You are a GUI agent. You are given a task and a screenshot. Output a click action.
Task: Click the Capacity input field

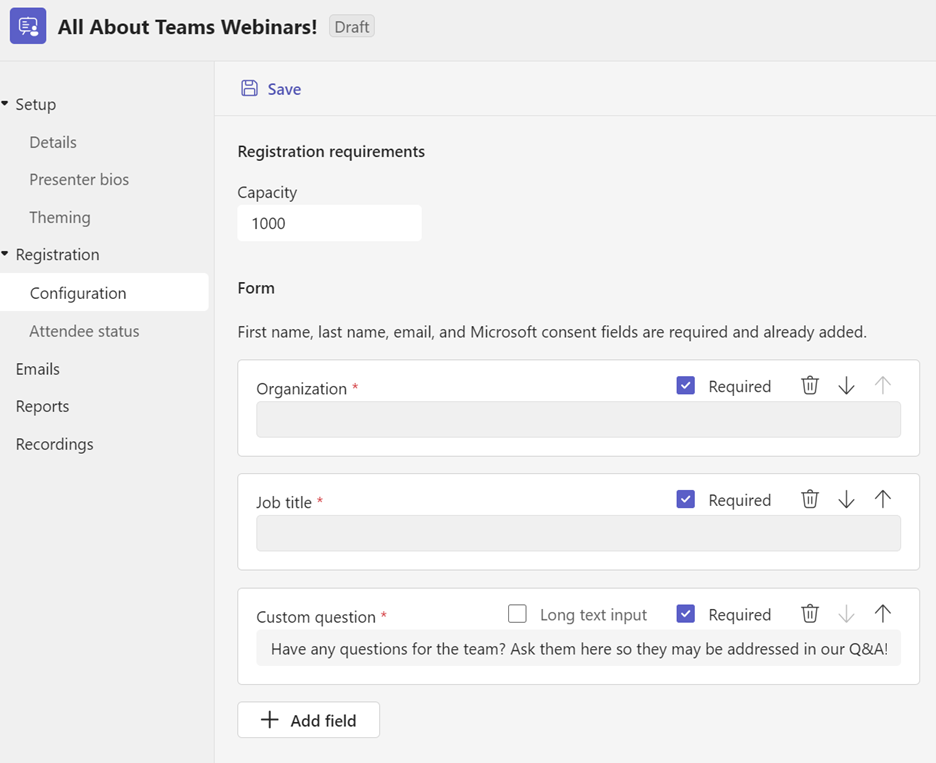click(x=329, y=223)
